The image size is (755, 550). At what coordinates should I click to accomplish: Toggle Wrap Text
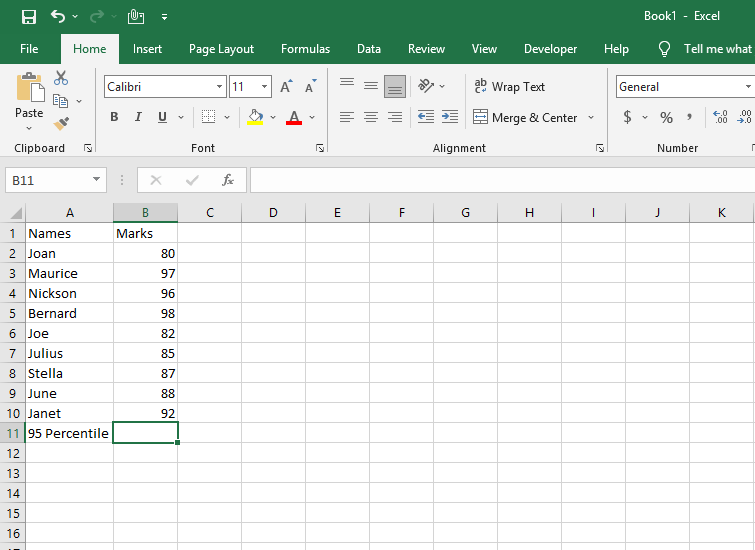pyautogui.click(x=509, y=87)
